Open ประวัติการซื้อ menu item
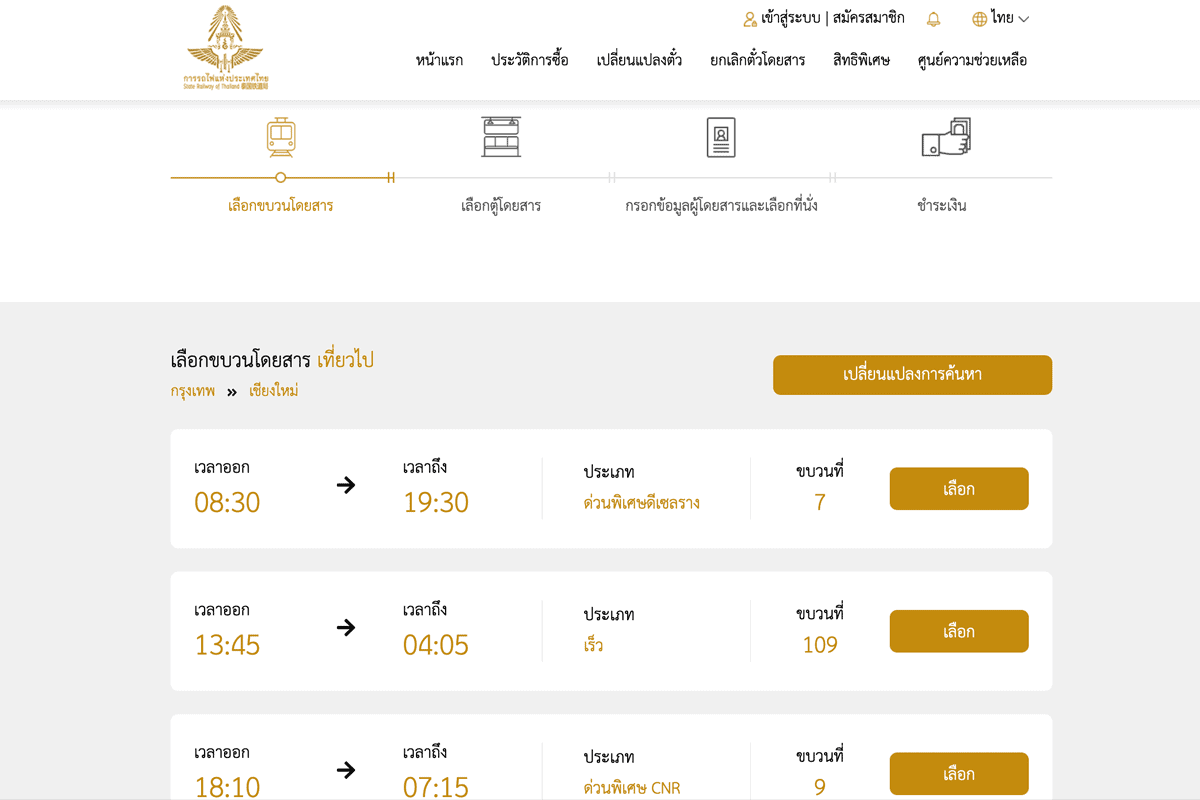This screenshot has height=800, width=1200. (x=530, y=60)
